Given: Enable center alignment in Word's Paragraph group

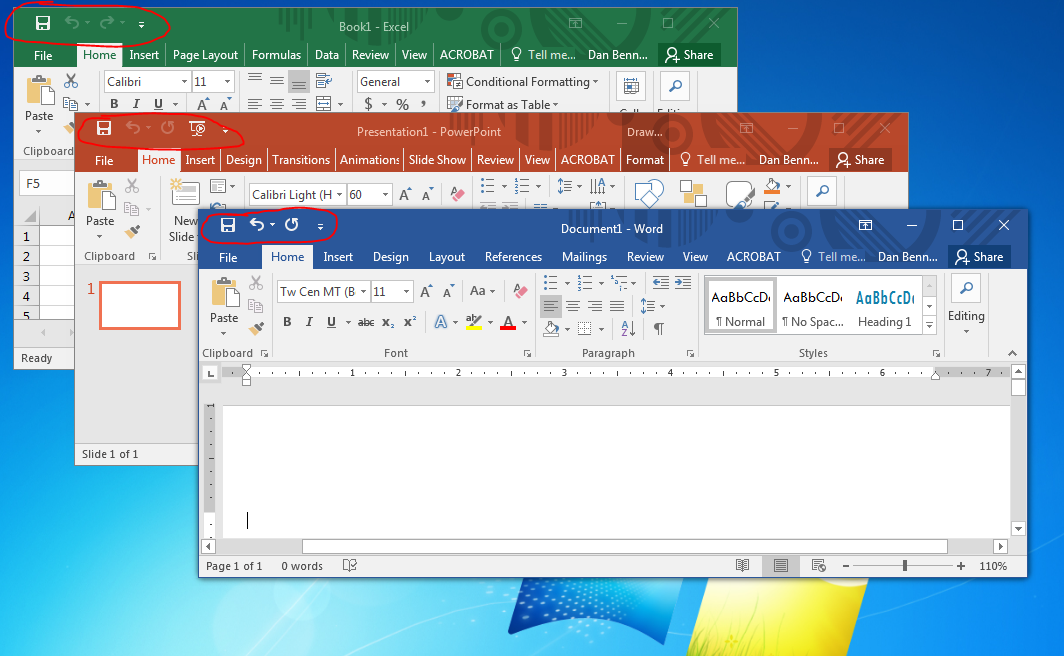Looking at the screenshot, I should pyautogui.click(x=573, y=306).
